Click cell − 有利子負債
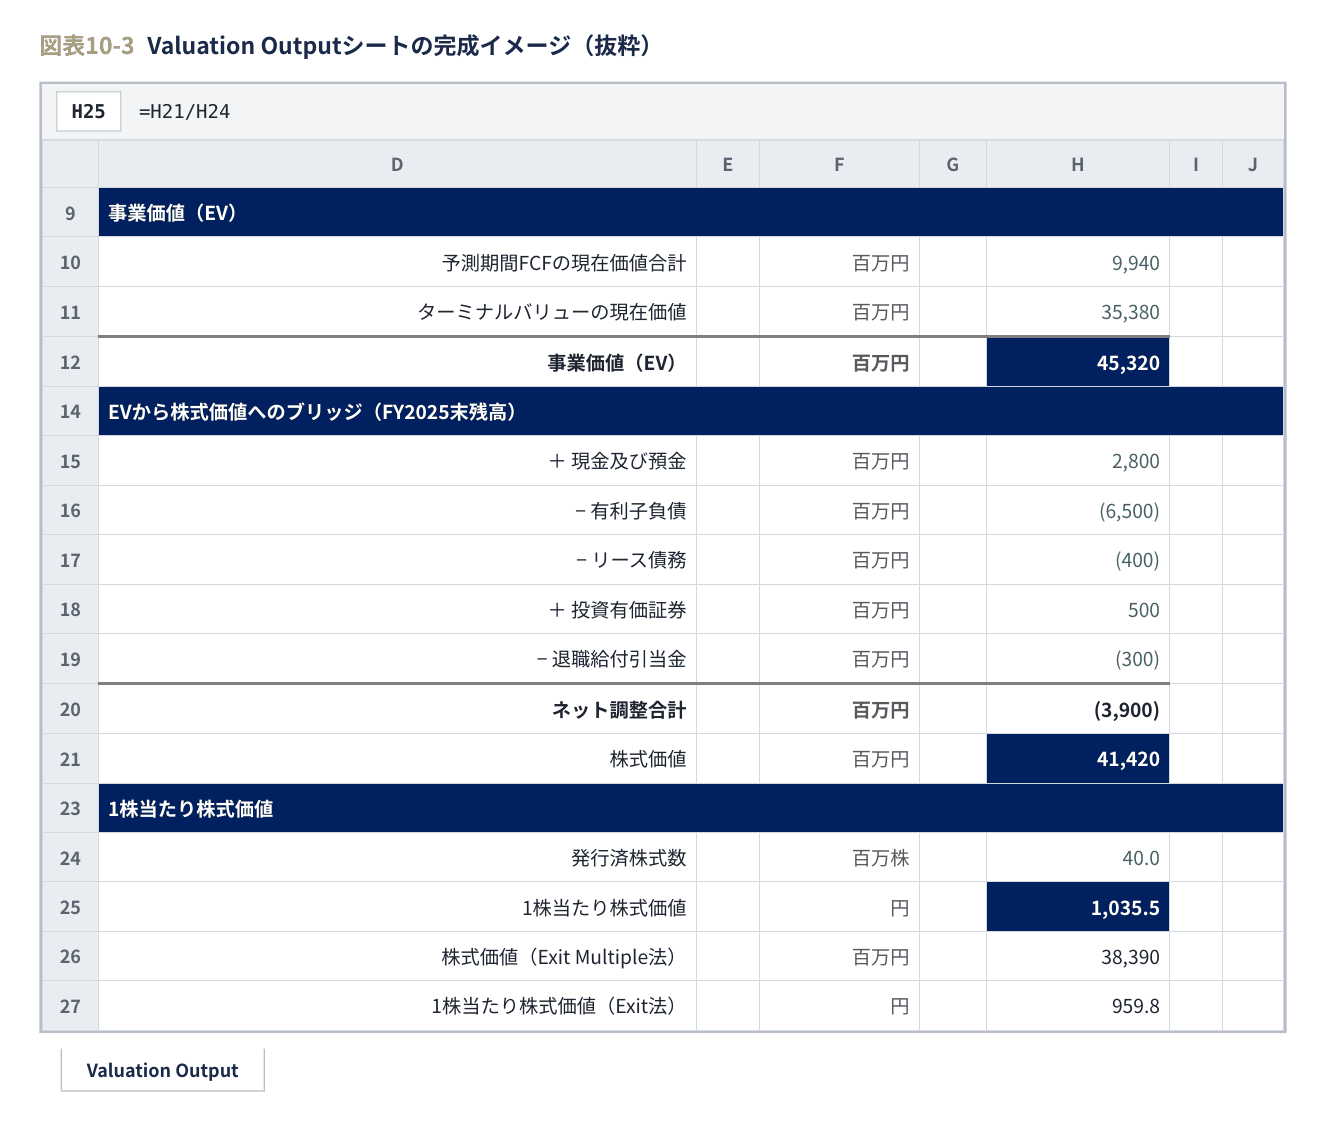 click(x=397, y=510)
